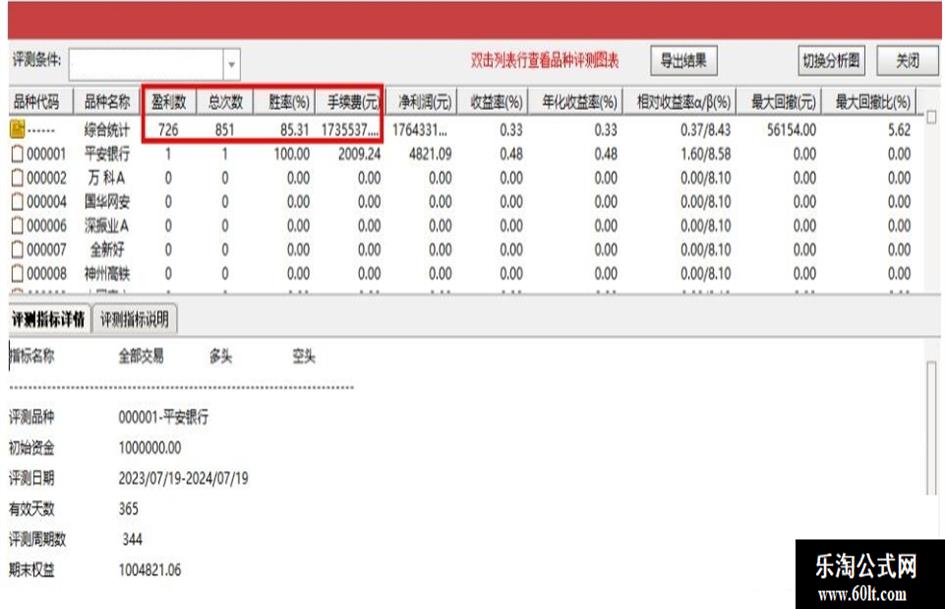The image size is (945, 609).
Task: Select the 全新好 row
Action: 464,250
